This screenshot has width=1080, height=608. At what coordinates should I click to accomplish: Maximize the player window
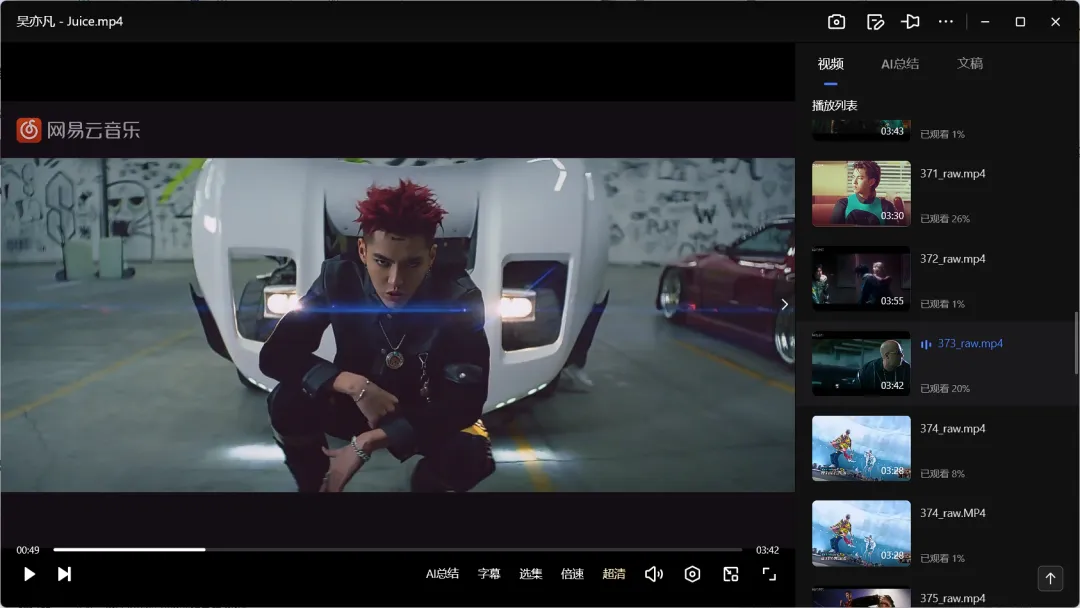click(1020, 22)
